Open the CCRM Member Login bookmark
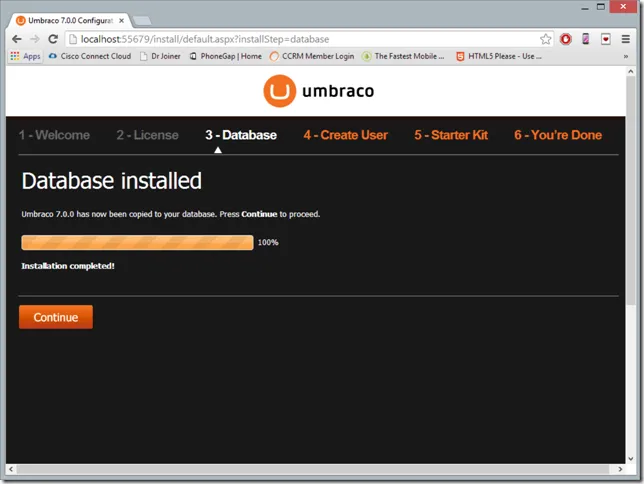Image resolution: width=644 pixels, height=484 pixels. click(x=312, y=56)
